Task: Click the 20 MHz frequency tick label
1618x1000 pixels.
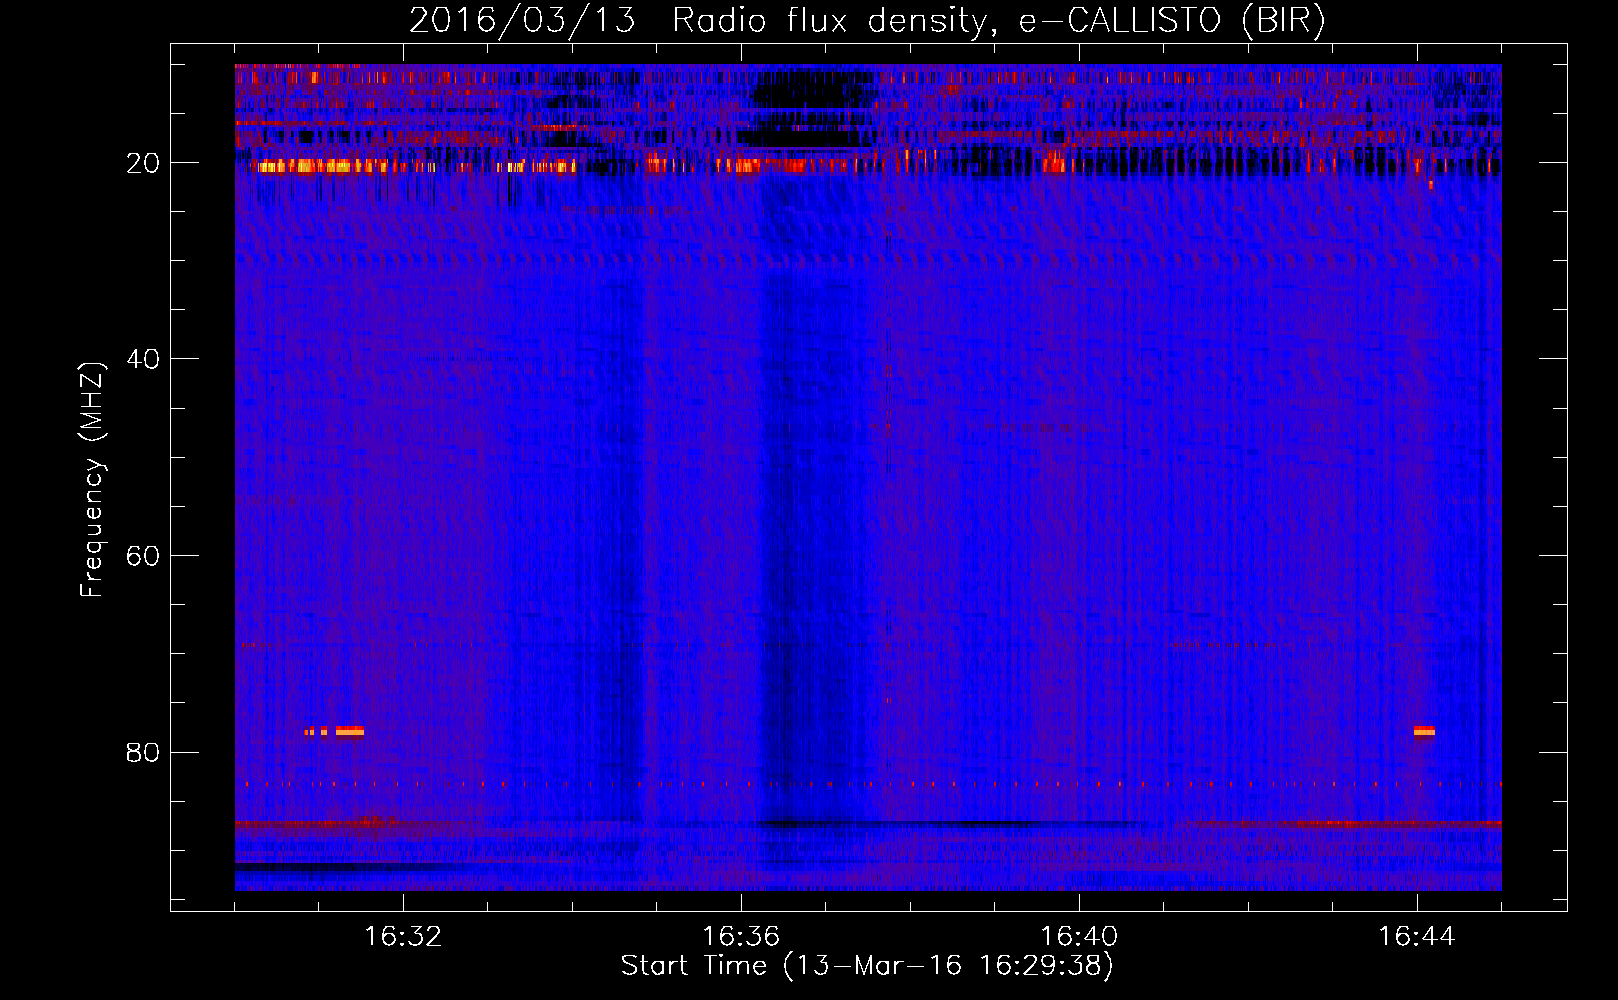Action: [x=143, y=163]
